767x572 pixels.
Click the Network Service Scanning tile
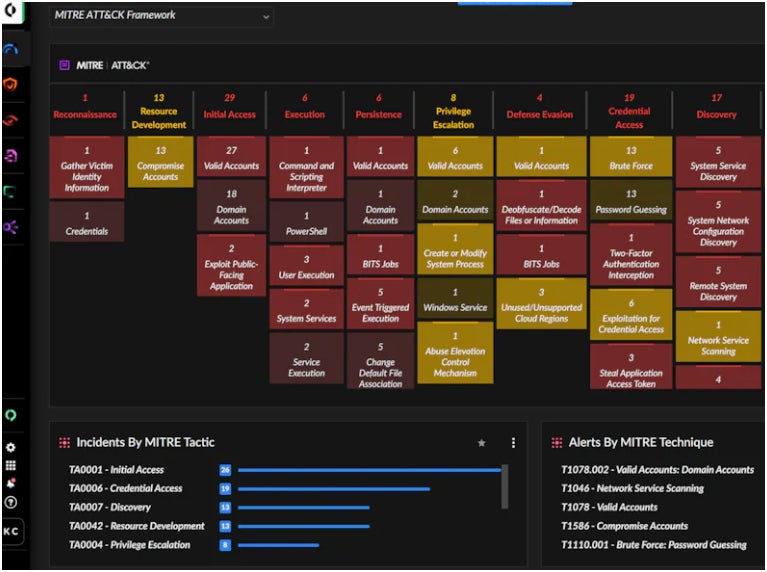[718, 337]
